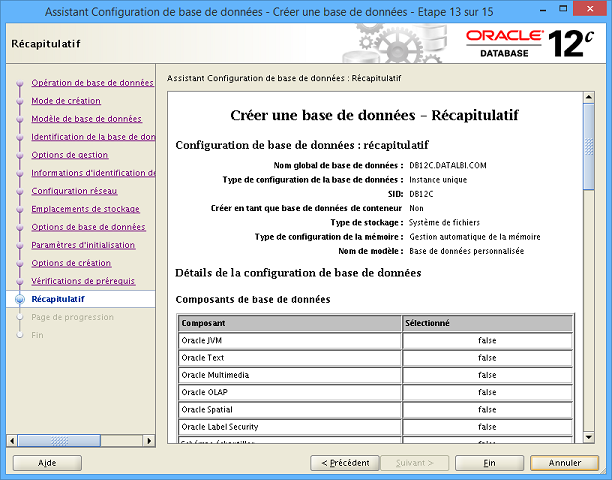The height and width of the screenshot is (480, 612).
Task: Go to Informations d'identification step
Action: 93,173
